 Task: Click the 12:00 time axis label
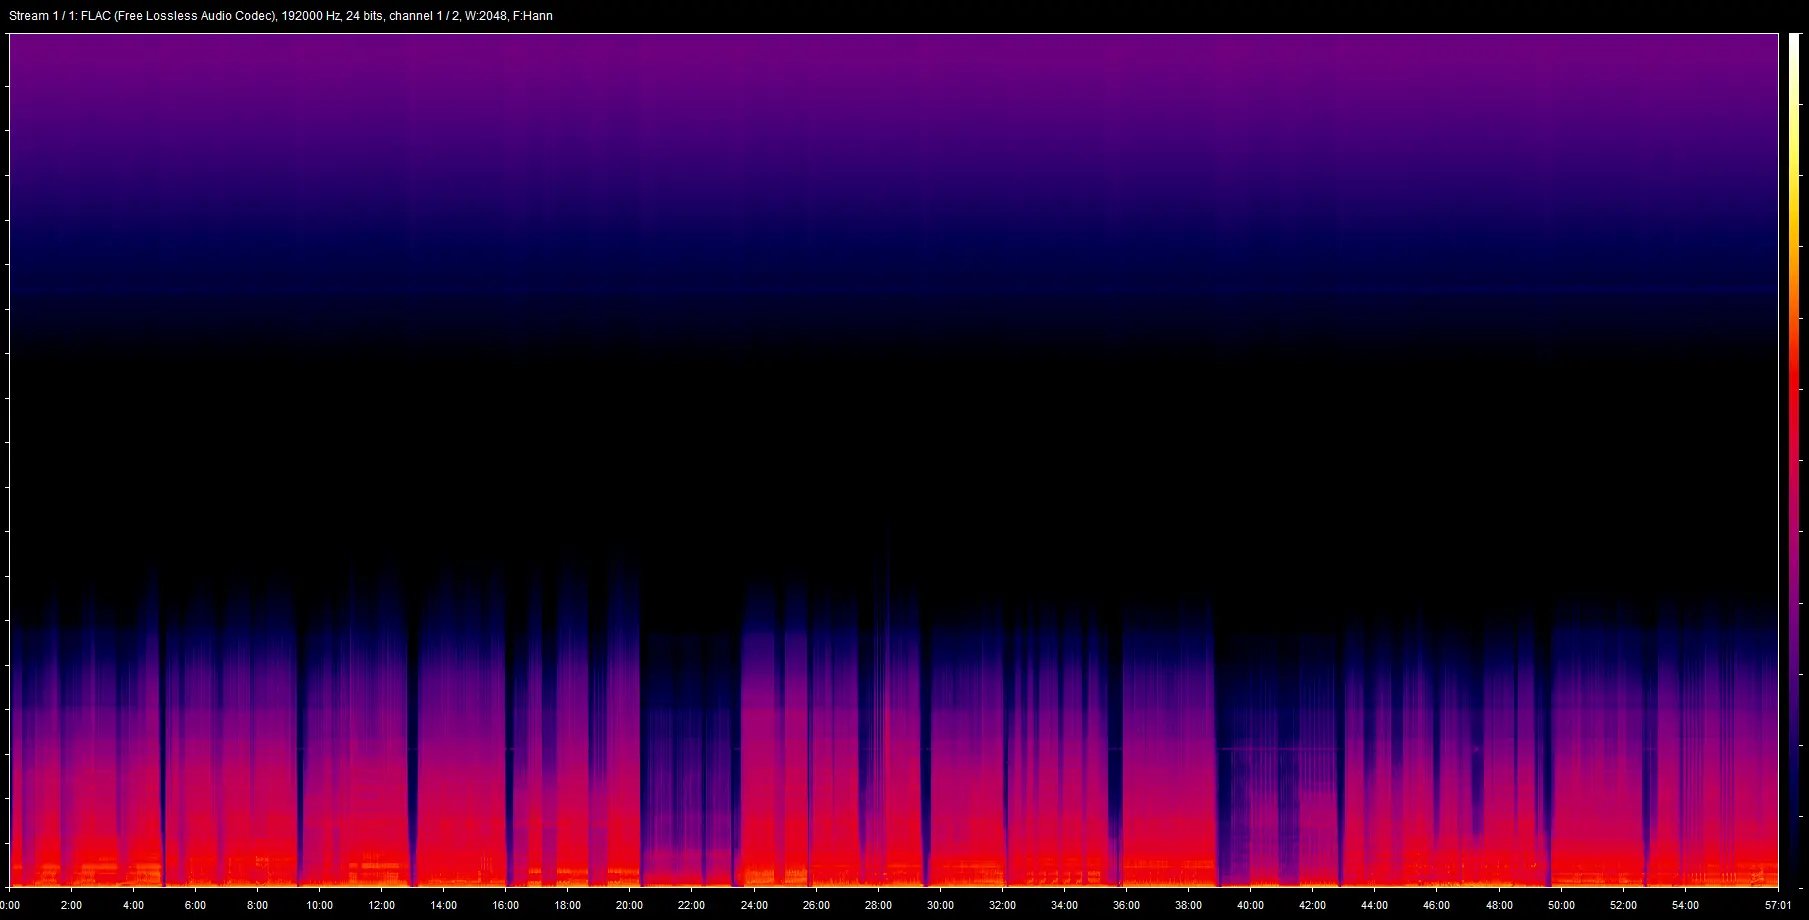[x=381, y=905]
